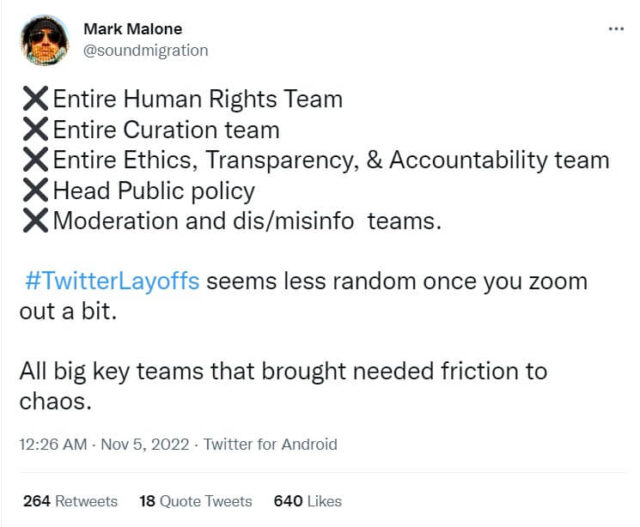Click the 'Entire Curation team' text
Image resolution: width=640 pixels, height=527 pixels.
point(166,130)
